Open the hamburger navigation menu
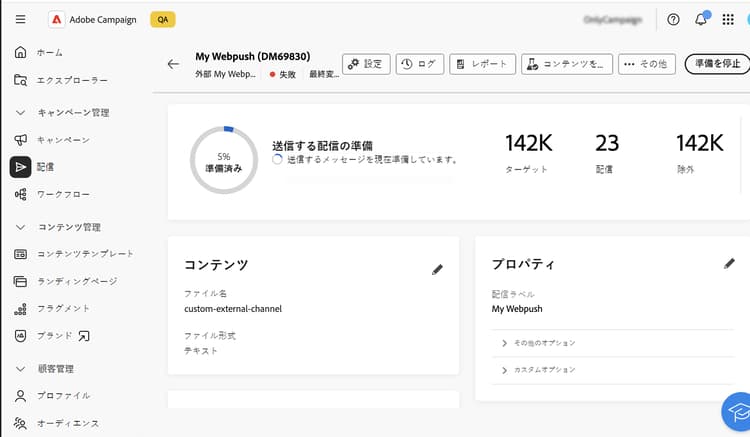This screenshot has width=750, height=437. tap(20, 19)
